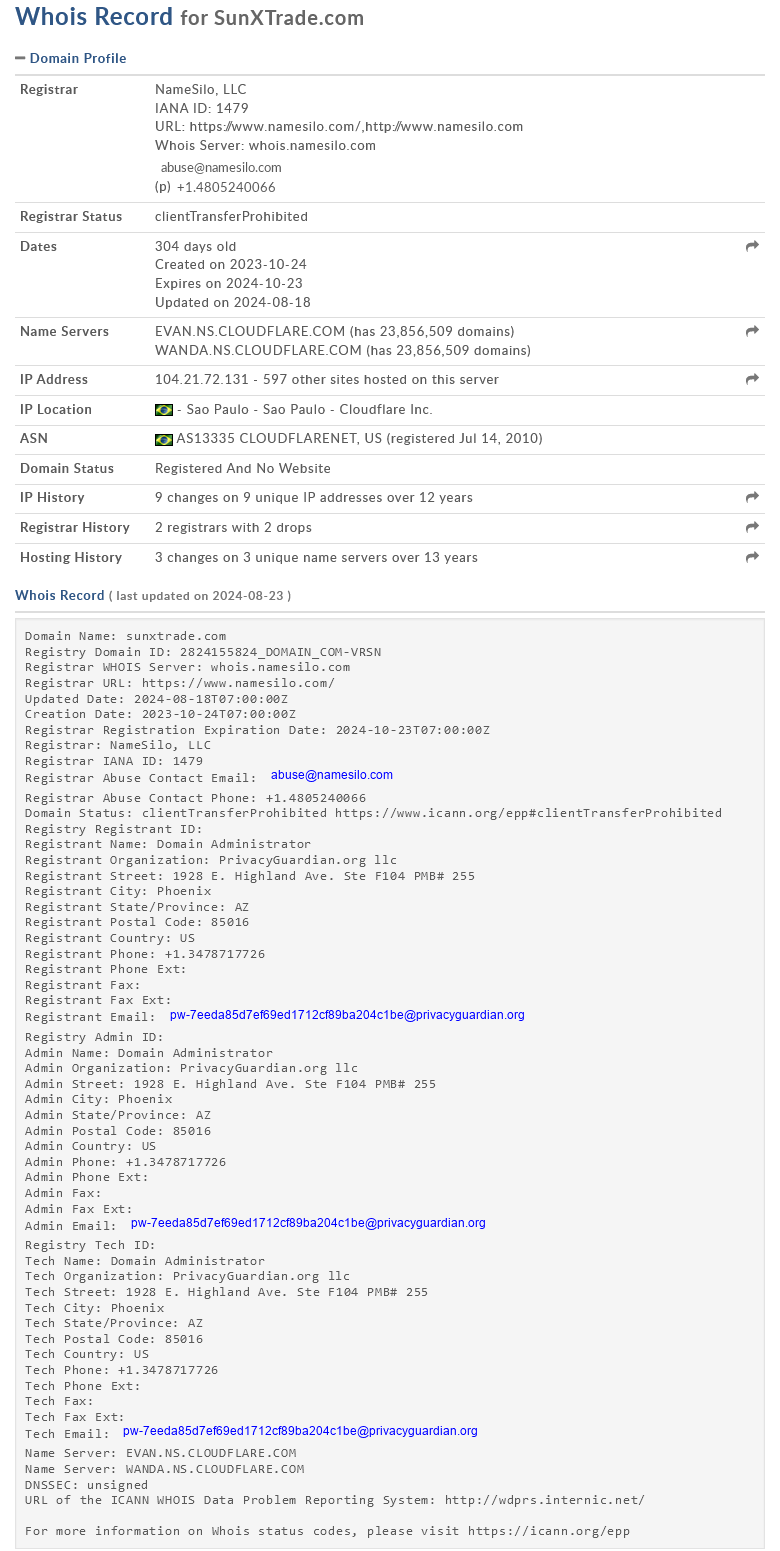Select the IP address 104.21.72.131 text
This screenshot has width=780, height=1551.
click(x=202, y=379)
